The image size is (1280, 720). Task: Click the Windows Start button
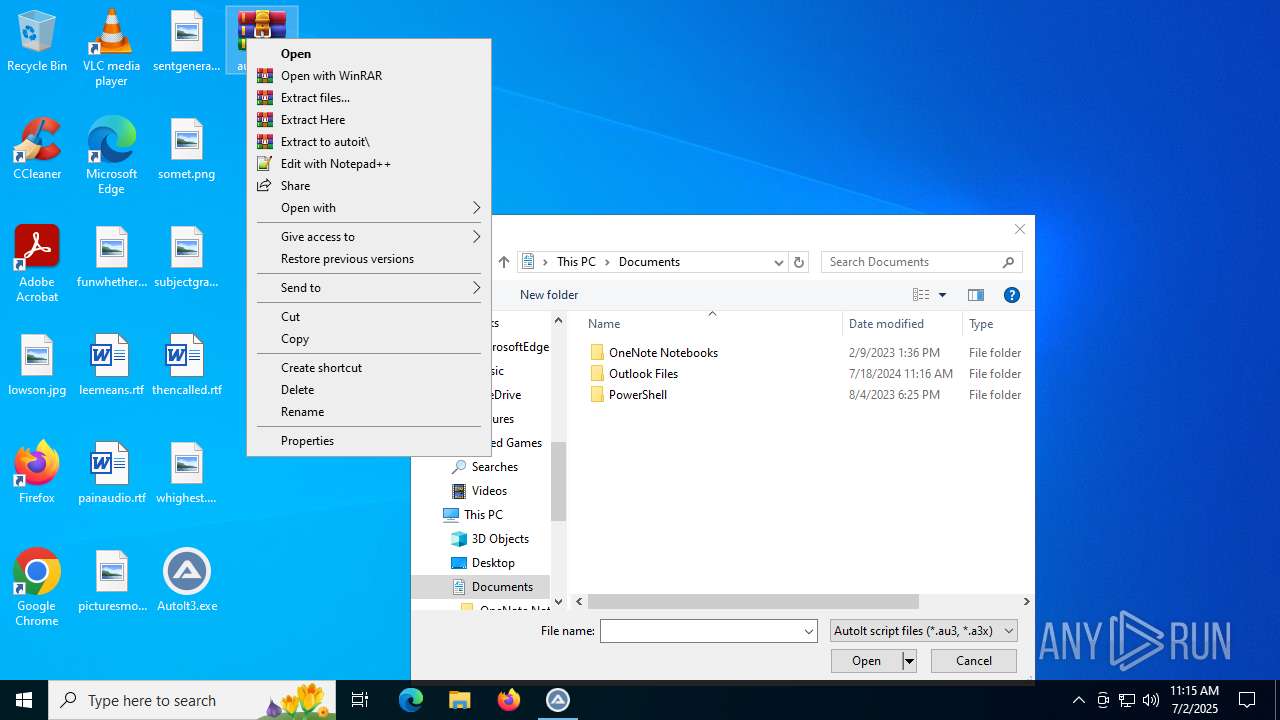(24, 700)
